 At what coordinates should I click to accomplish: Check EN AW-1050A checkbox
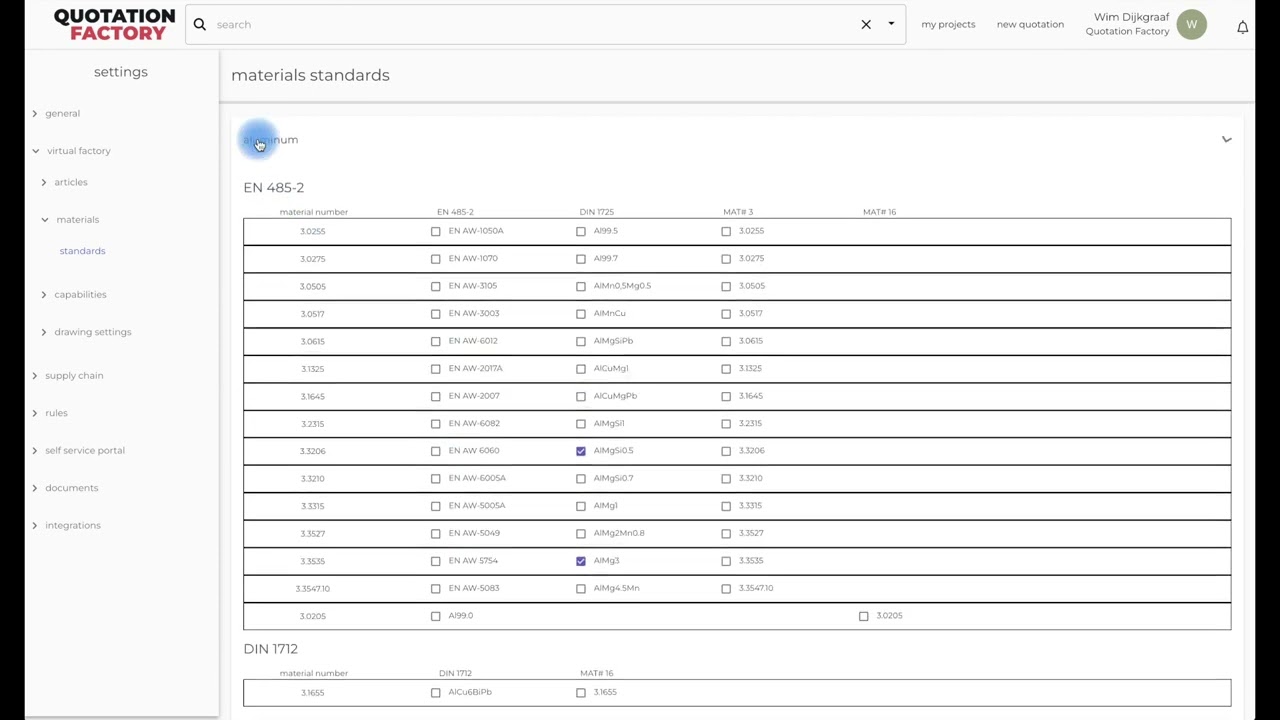(x=436, y=232)
